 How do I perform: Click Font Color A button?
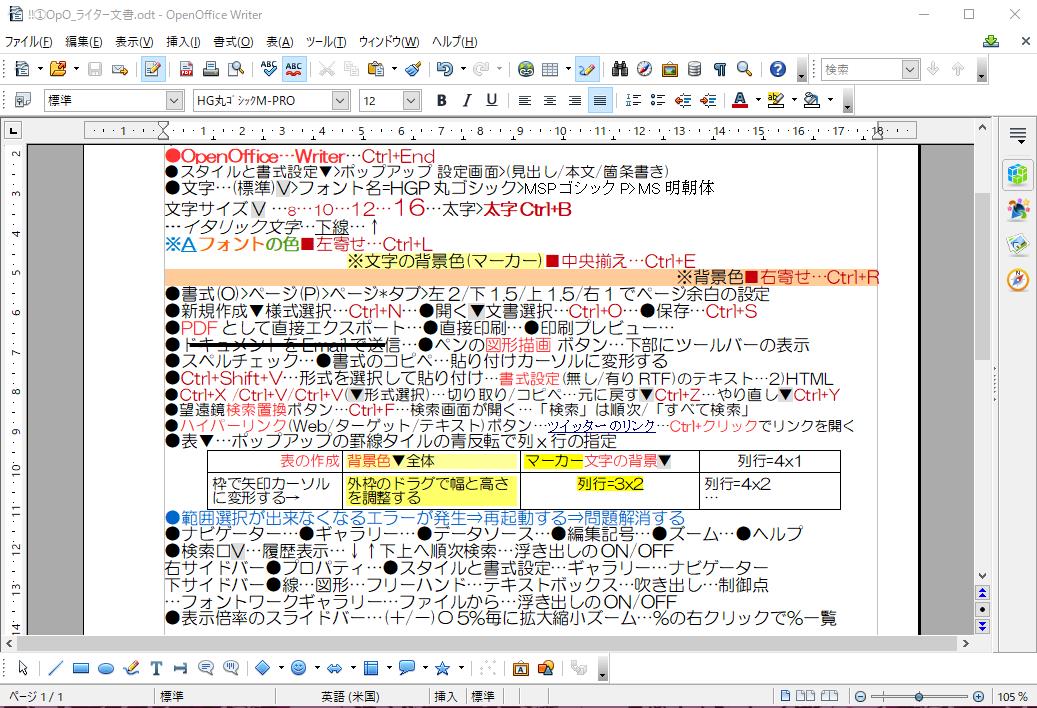[741, 100]
